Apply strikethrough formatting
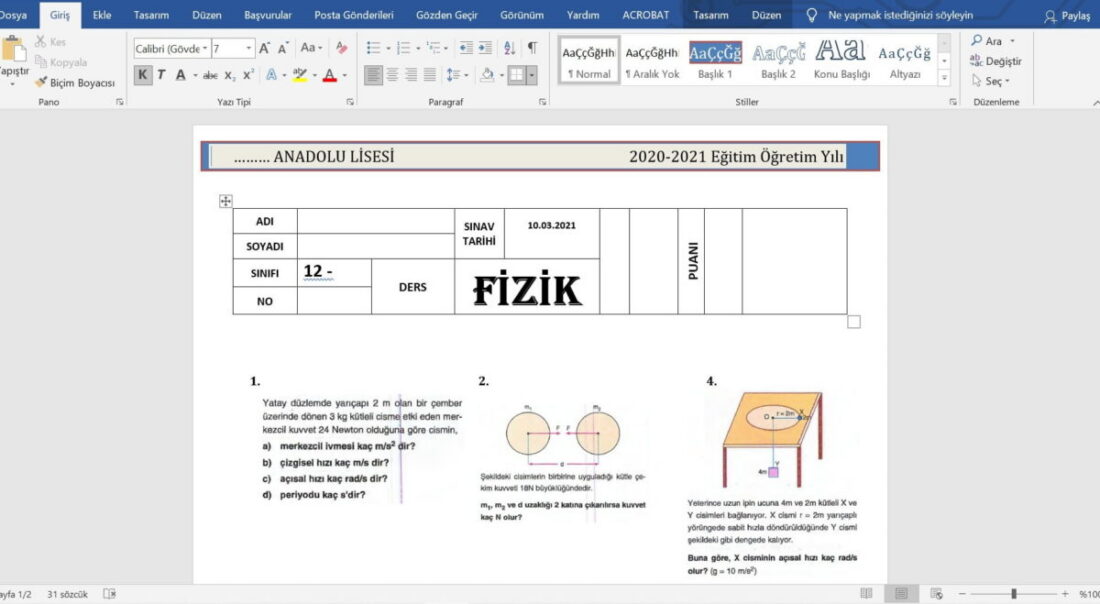The image size is (1100, 604). click(x=210, y=75)
